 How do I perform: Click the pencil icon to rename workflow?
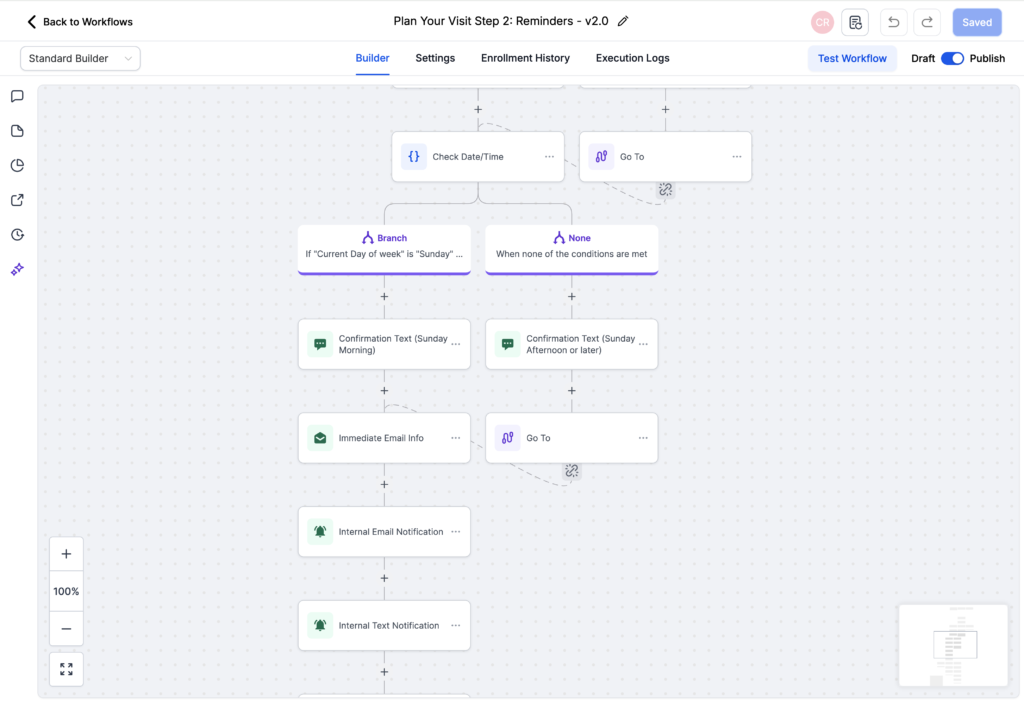click(x=624, y=21)
